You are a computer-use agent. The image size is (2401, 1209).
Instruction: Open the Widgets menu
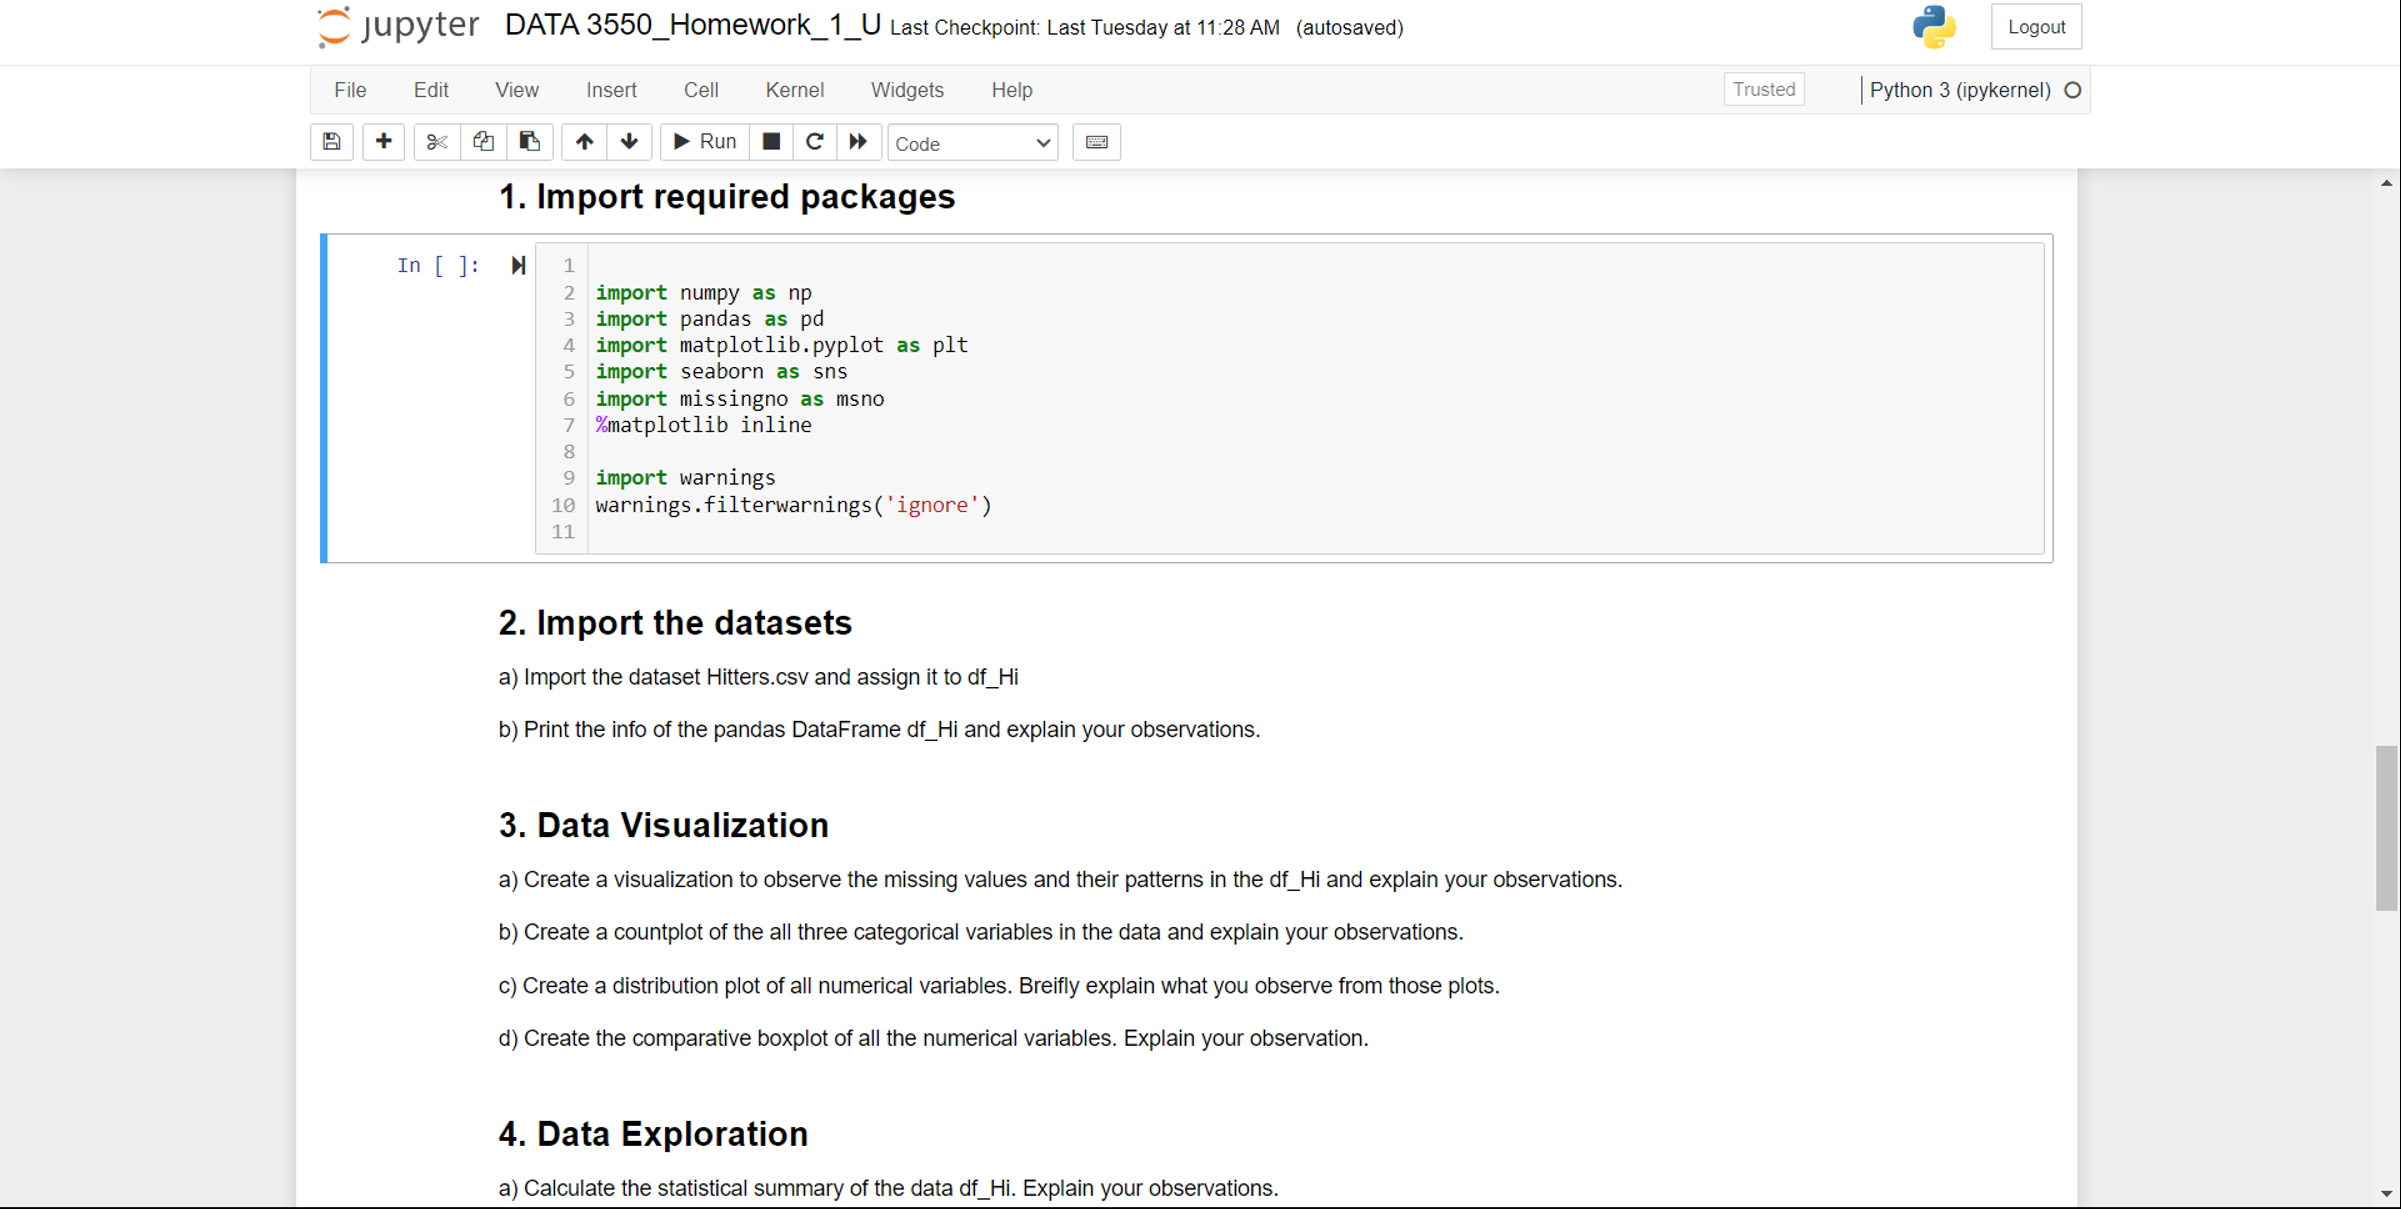906,90
